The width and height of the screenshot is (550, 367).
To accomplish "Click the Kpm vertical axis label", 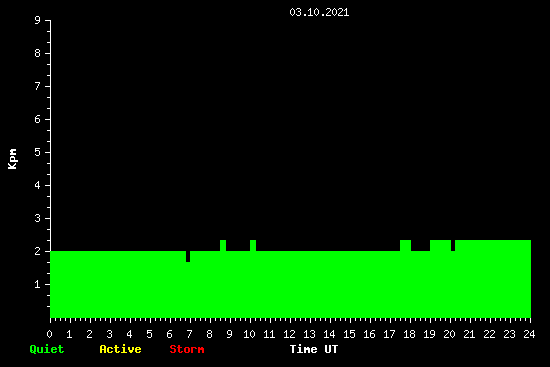I will click(x=13, y=159).
